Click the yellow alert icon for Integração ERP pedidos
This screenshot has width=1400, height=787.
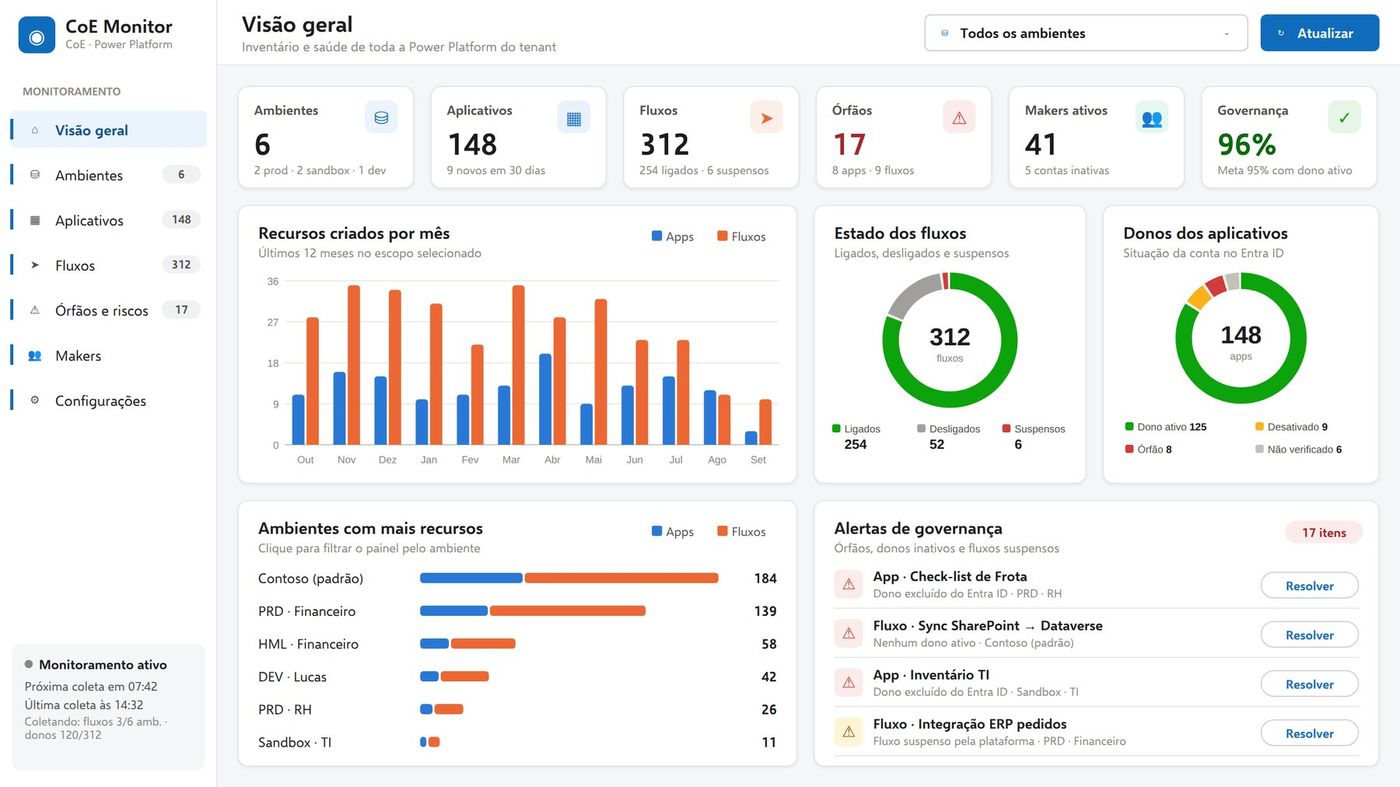coord(849,732)
